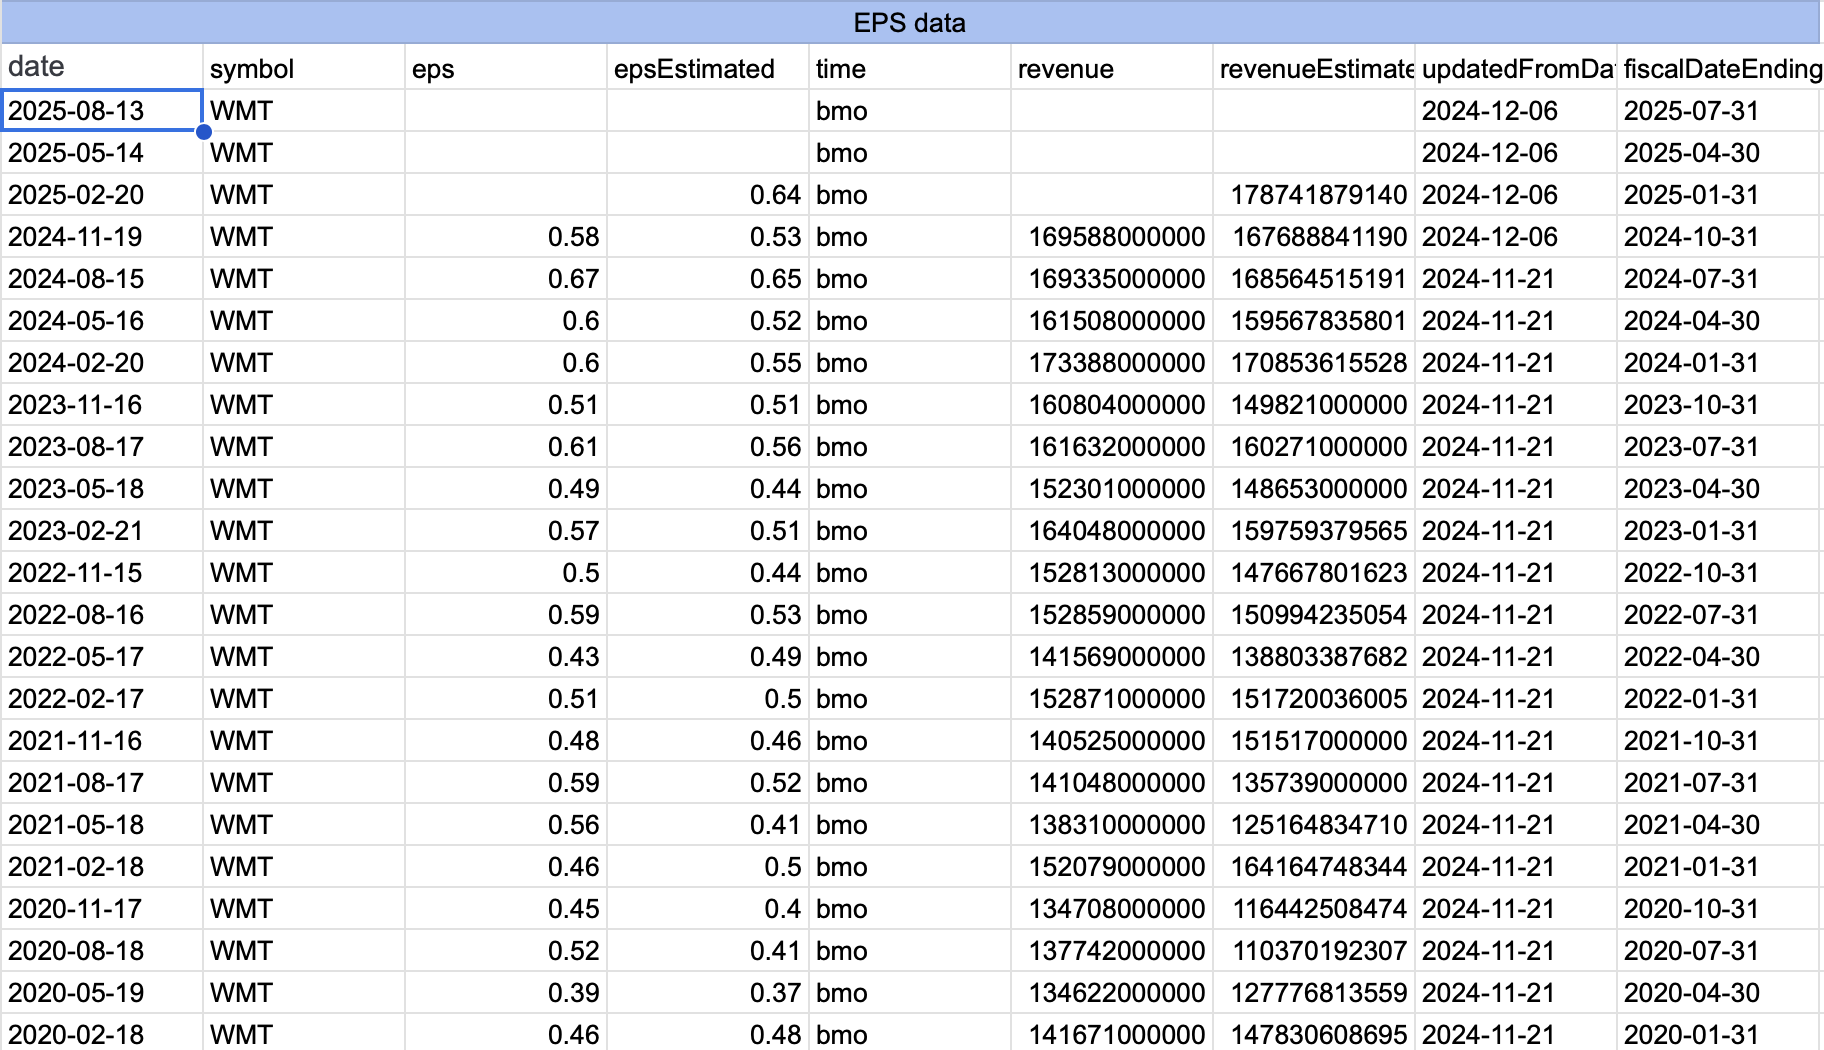The image size is (1824, 1050).
Task: Select date cell 2020-08-18
Action: pos(102,950)
